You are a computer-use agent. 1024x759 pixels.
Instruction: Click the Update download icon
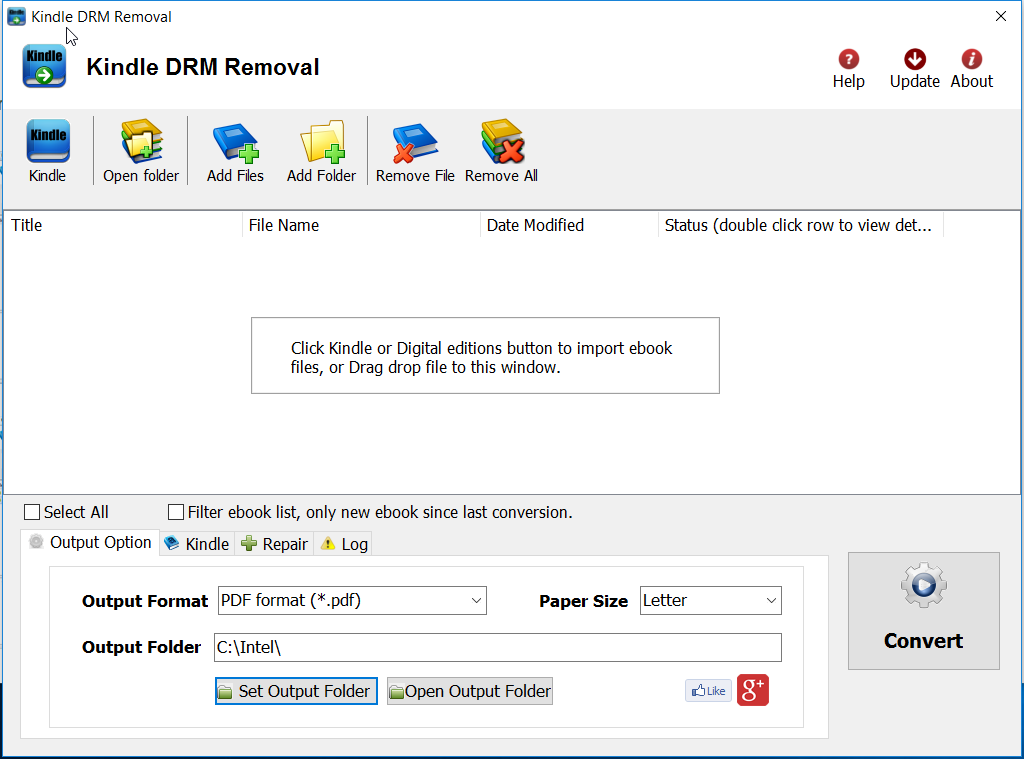tap(914, 60)
